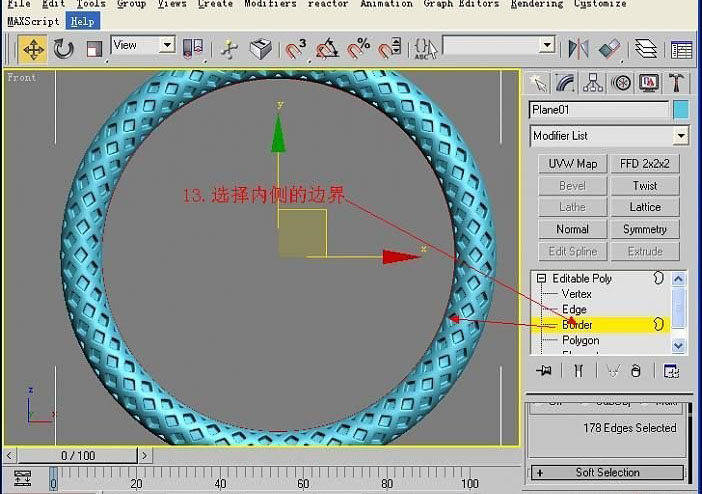The width and height of the screenshot is (702, 494).
Task: Open the Customize menu
Action: click(600, 4)
